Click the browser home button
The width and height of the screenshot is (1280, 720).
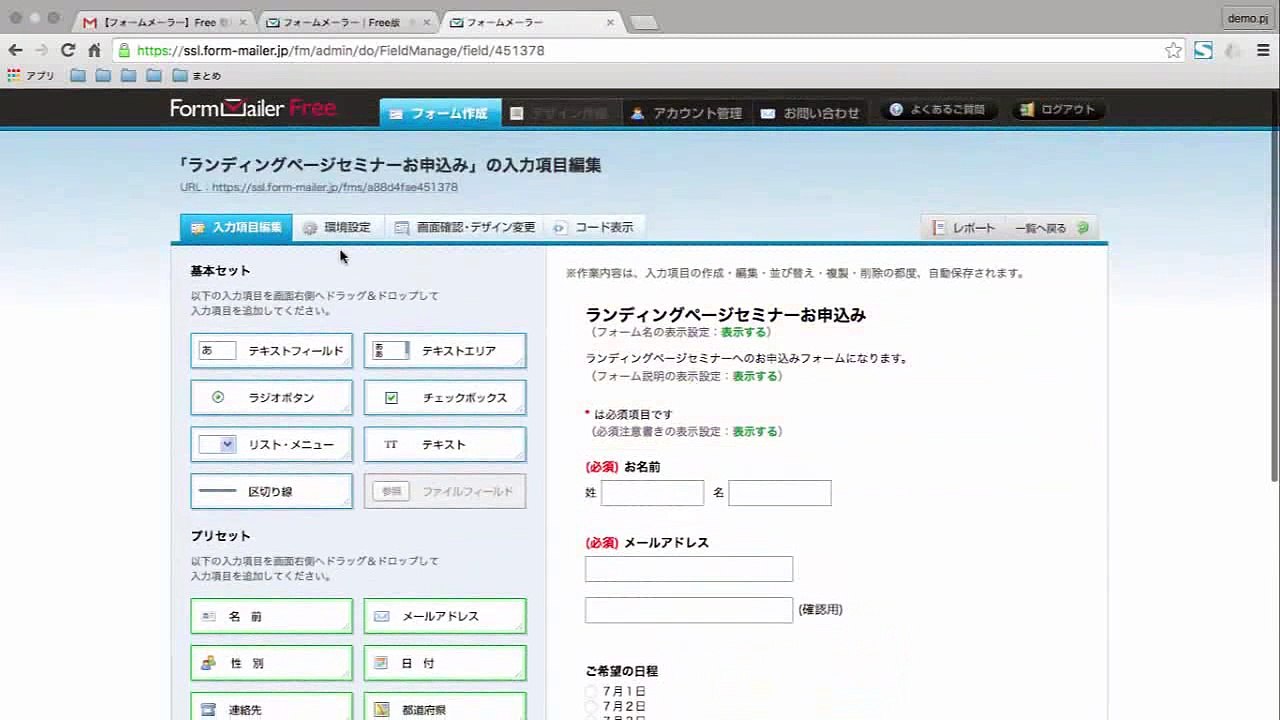pyautogui.click(x=94, y=50)
